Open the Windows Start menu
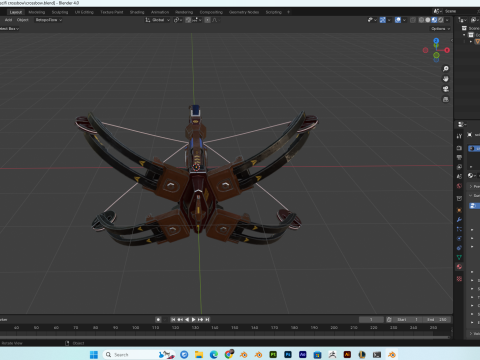Viewport: 480px width, 360px height. (x=94, y=354)
